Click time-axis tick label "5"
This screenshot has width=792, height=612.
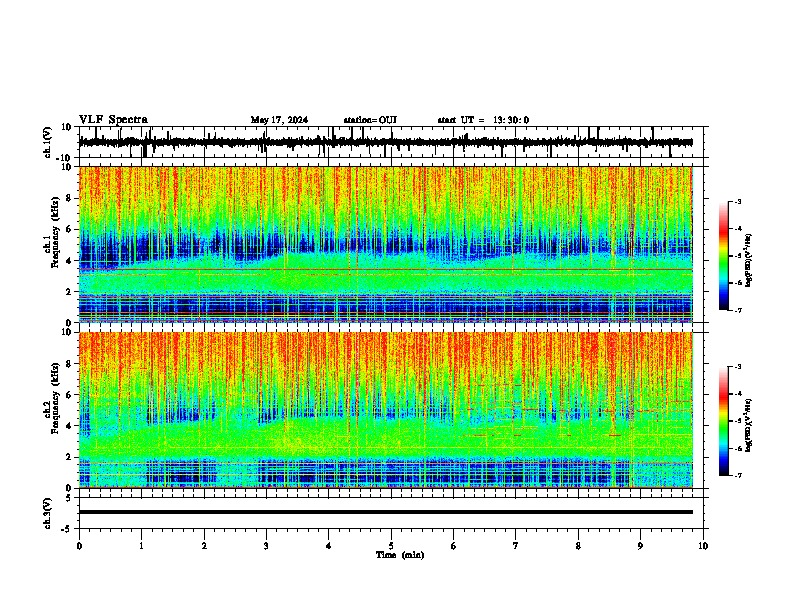click(x=391, y=546)
